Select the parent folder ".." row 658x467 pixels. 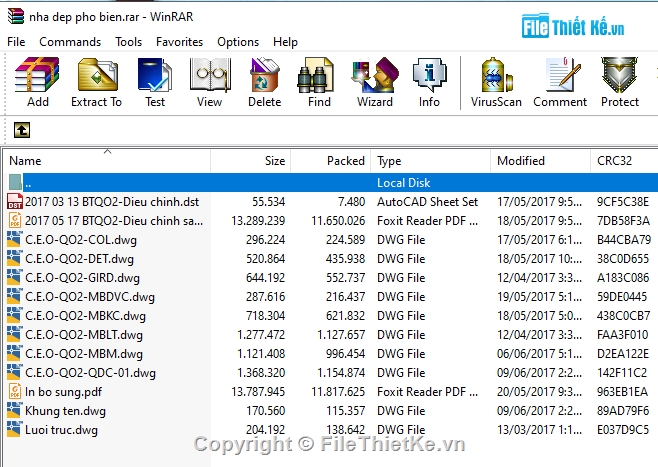click(x=332, y=183)
